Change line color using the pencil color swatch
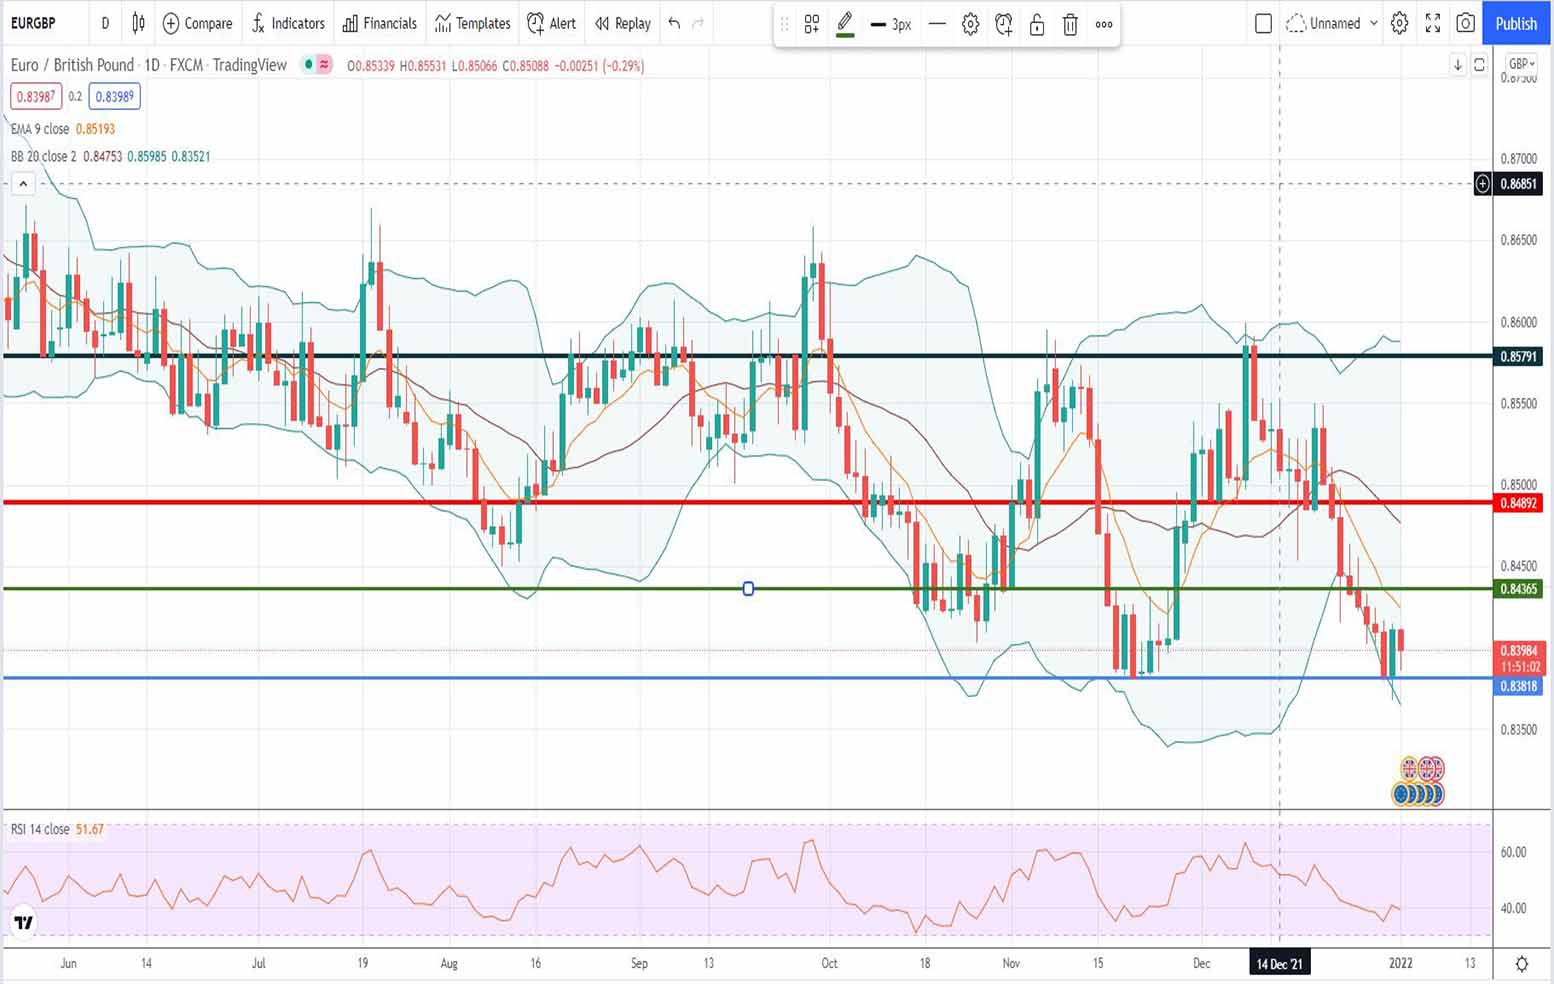 (x=845, y=25)
